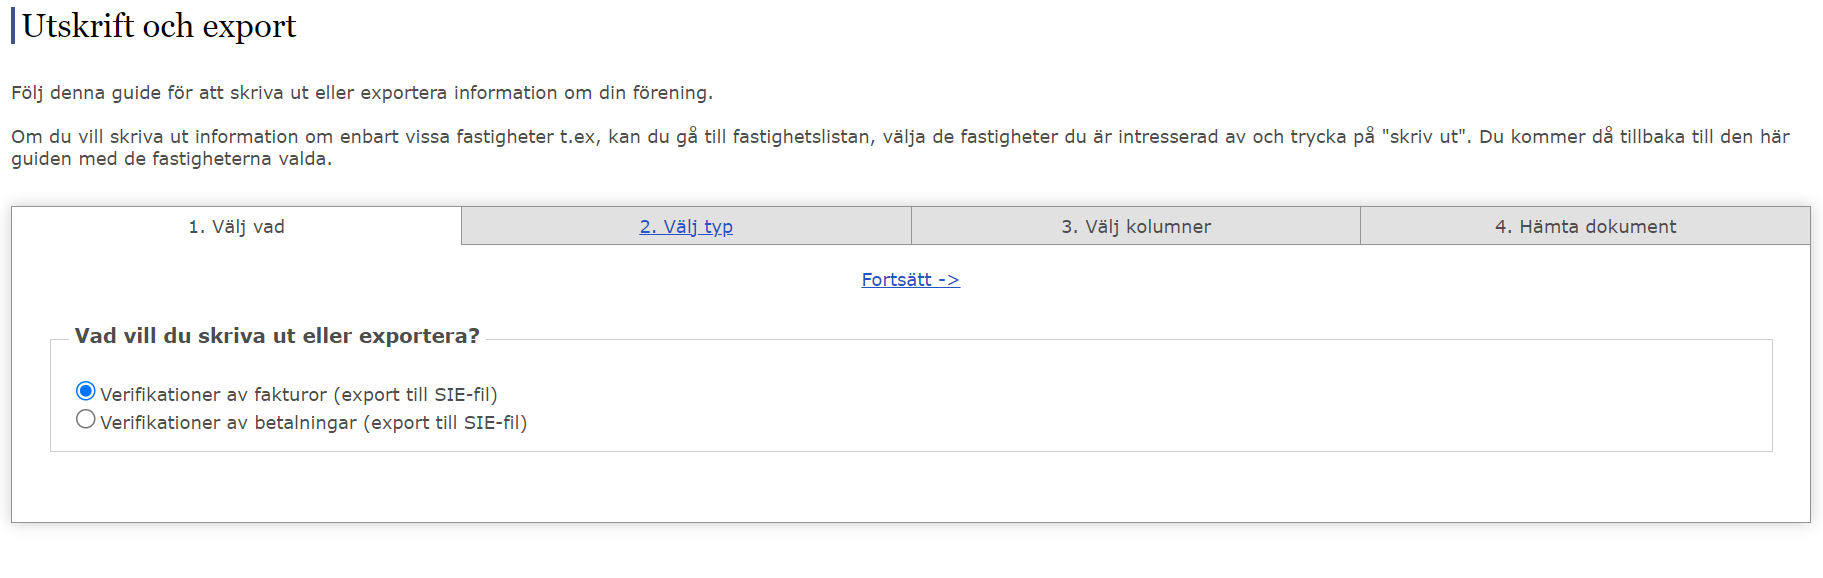The width and height of the screenshot is (1823, 578).
Task: Open the "2. Välj typ" tab link
Action: pyautogui.click(x=686, y=226)
